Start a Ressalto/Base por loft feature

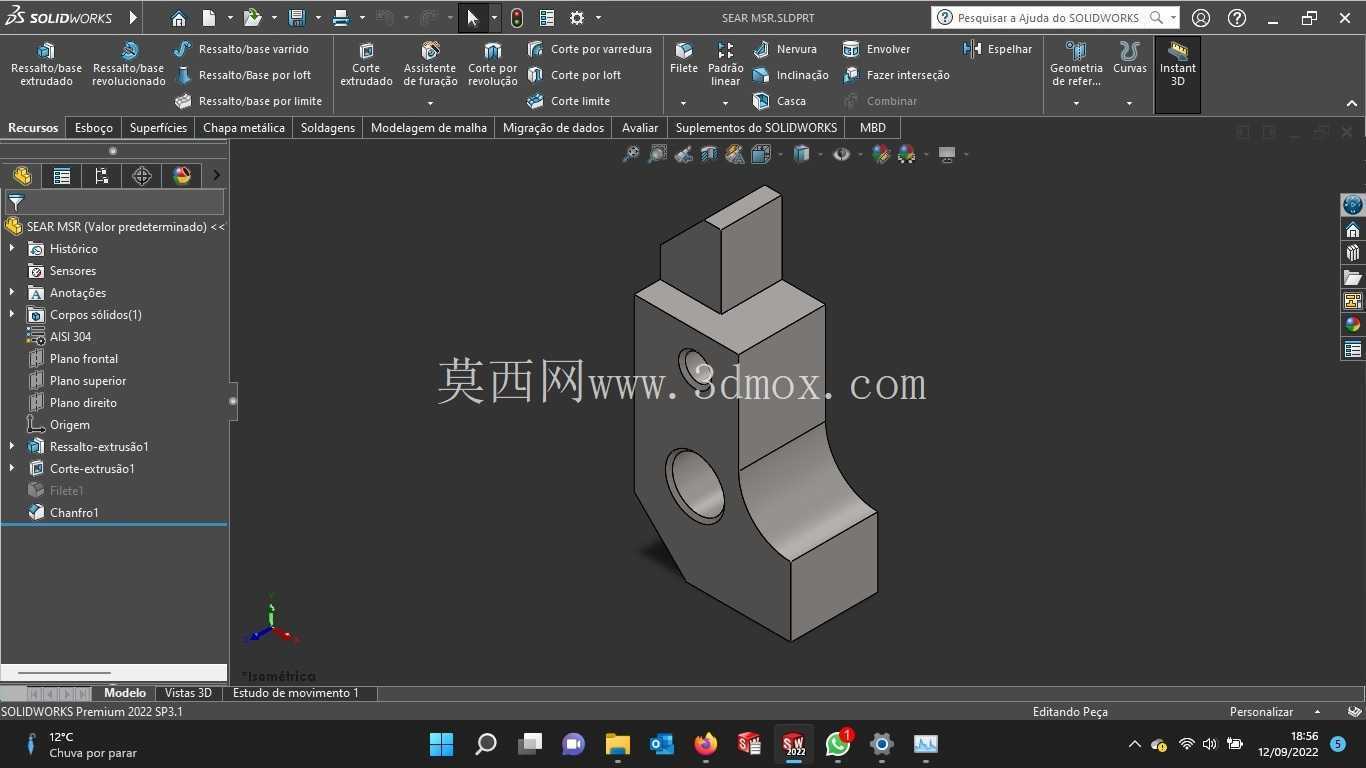[x=243, y=75]
